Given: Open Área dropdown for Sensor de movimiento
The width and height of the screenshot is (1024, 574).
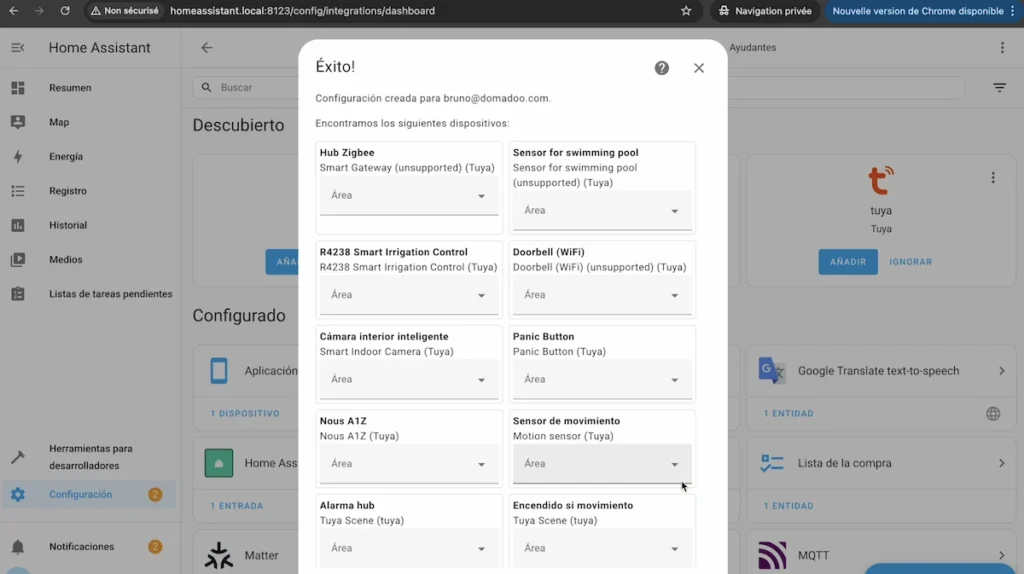Looking at the screenshot, I should [x=602, y=464].
